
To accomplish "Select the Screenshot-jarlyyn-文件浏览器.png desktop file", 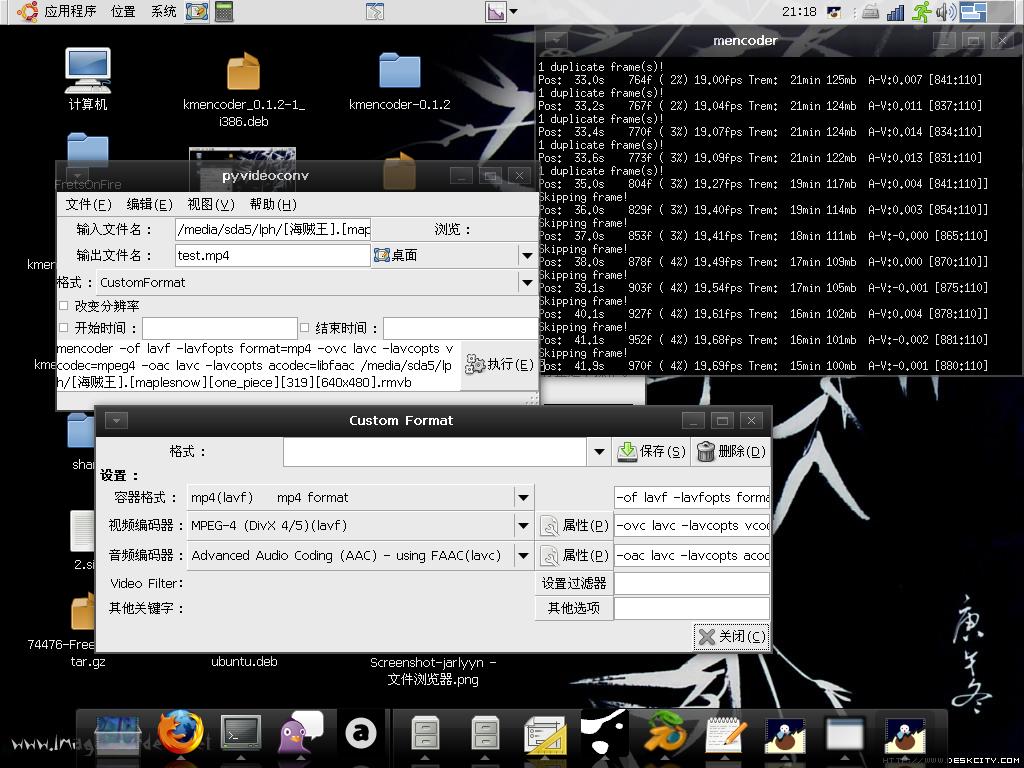I will click(433, 671).
